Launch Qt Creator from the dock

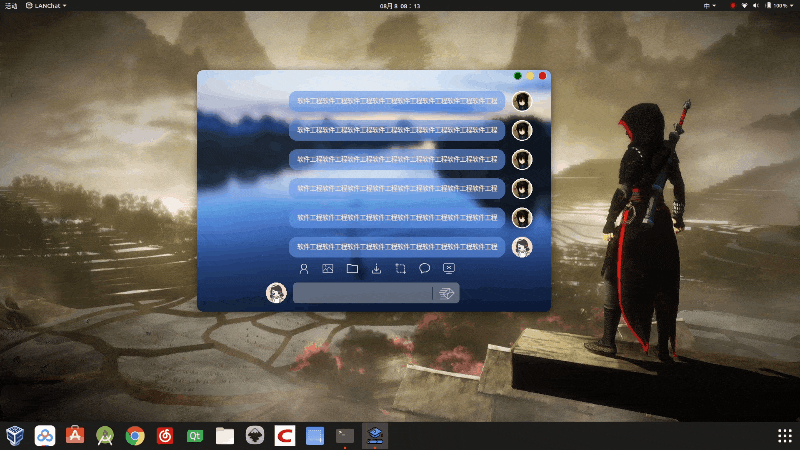click(x=195, y=436)
